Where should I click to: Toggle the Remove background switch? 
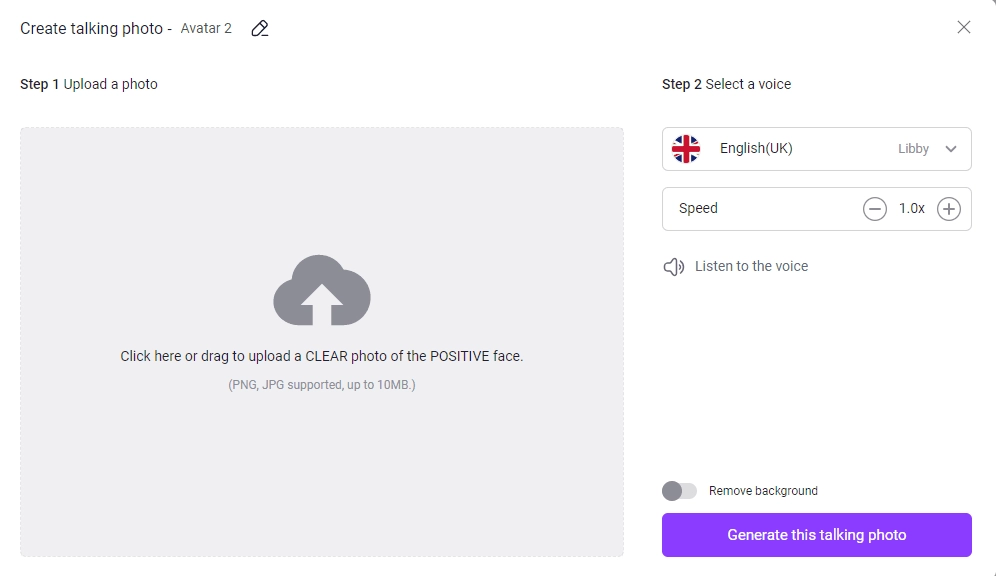click(680, 491)
